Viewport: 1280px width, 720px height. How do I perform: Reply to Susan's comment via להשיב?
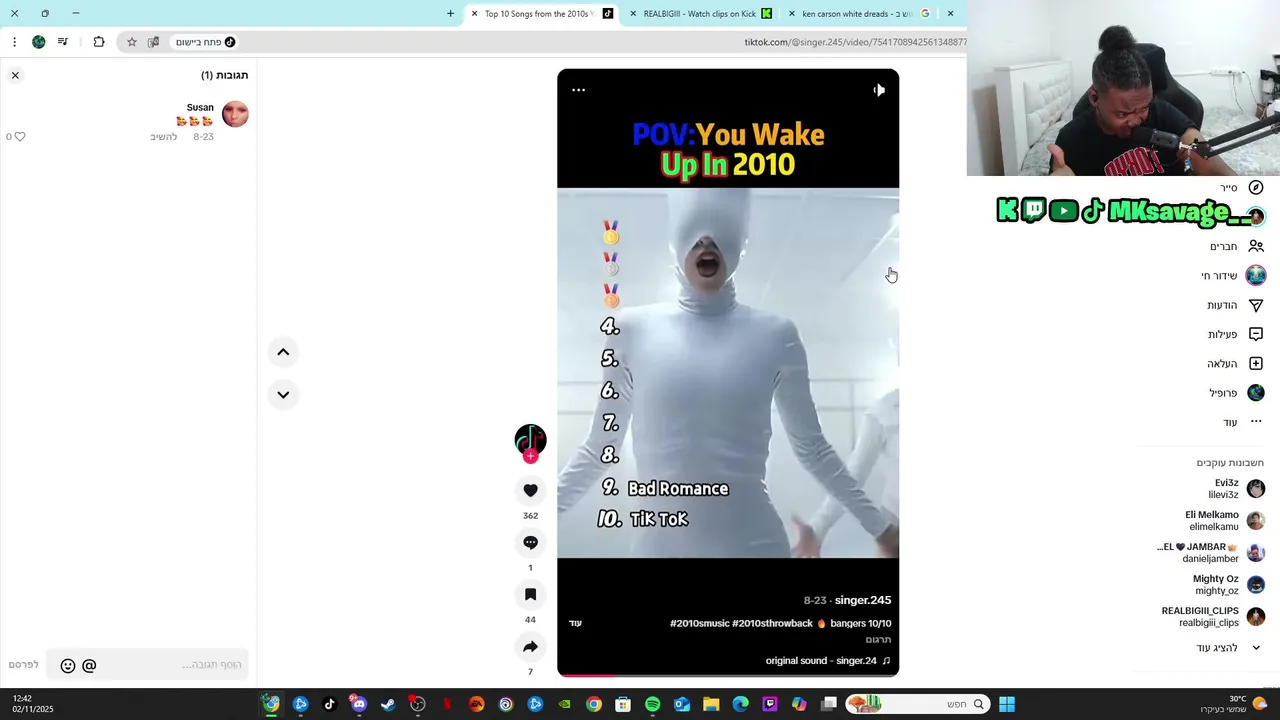pos(163,137)
